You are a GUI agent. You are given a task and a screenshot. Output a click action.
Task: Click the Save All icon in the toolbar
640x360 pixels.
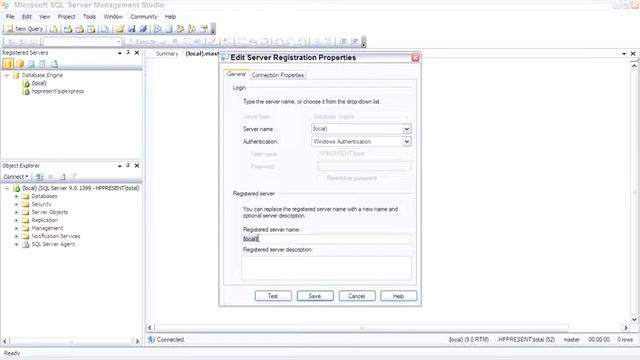pos(143,29)
